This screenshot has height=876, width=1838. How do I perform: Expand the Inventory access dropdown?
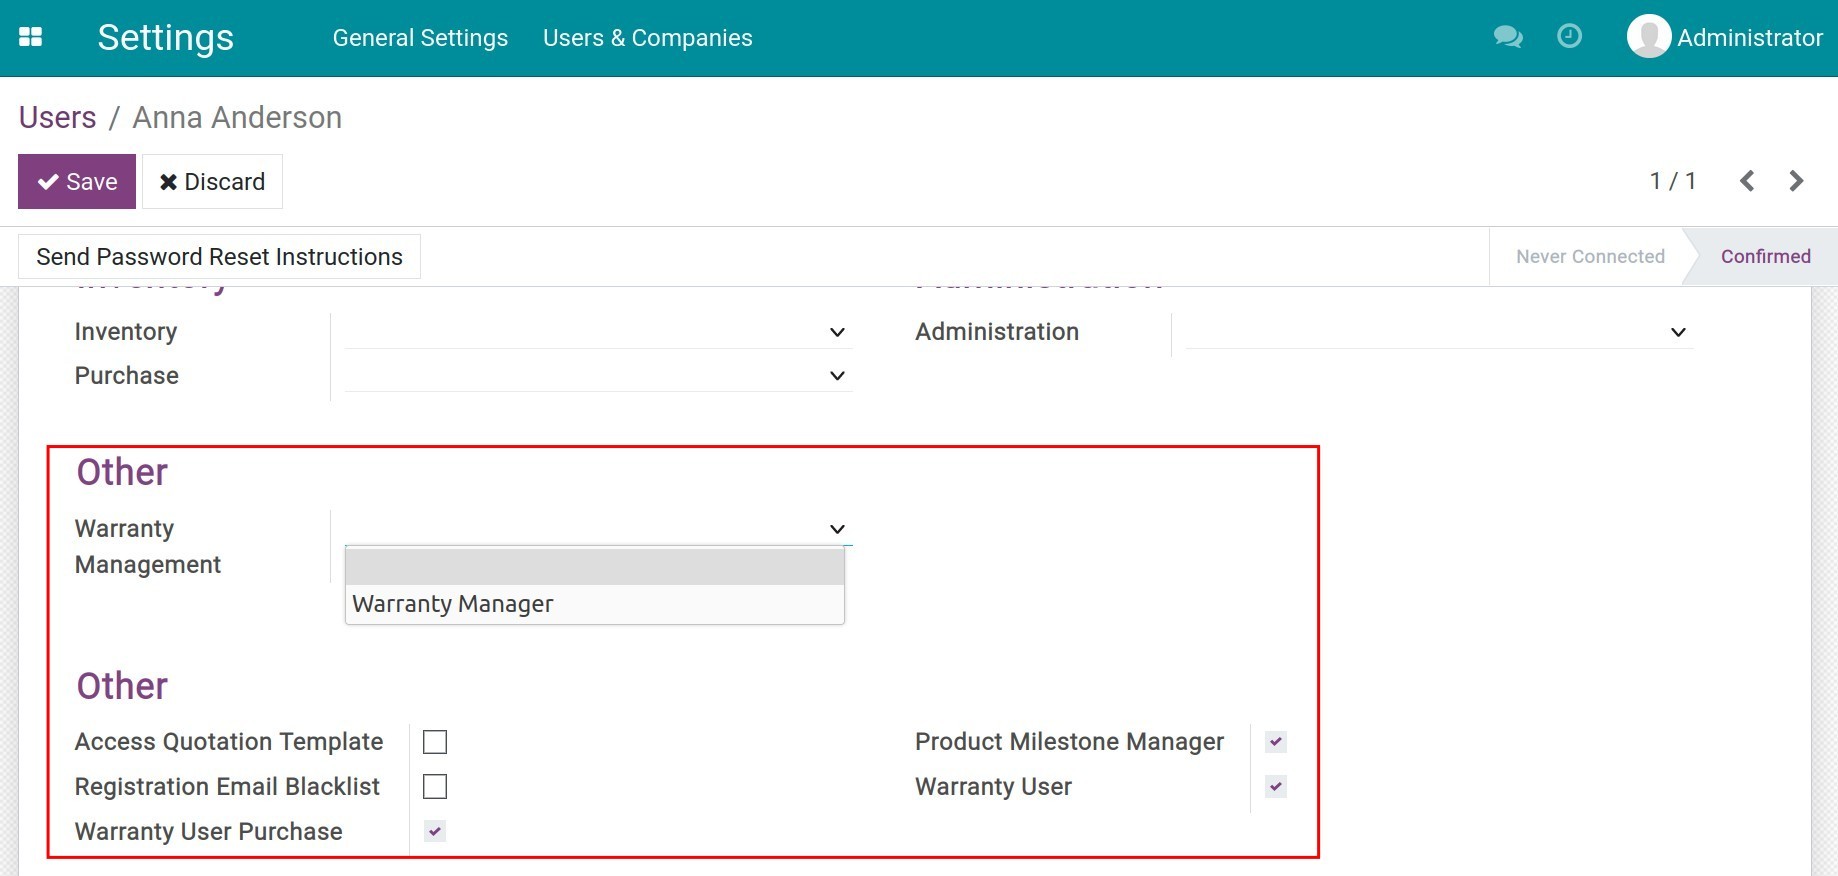point(597,332)
